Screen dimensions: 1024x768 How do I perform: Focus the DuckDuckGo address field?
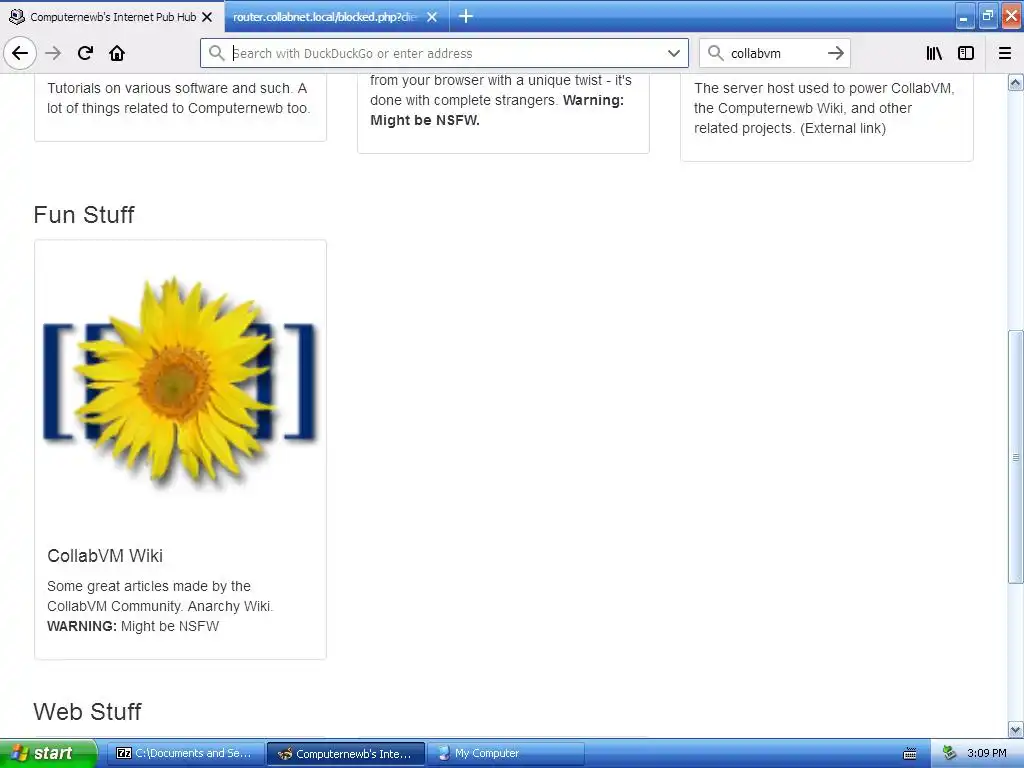pyautogui.click(x=444, y=53)
